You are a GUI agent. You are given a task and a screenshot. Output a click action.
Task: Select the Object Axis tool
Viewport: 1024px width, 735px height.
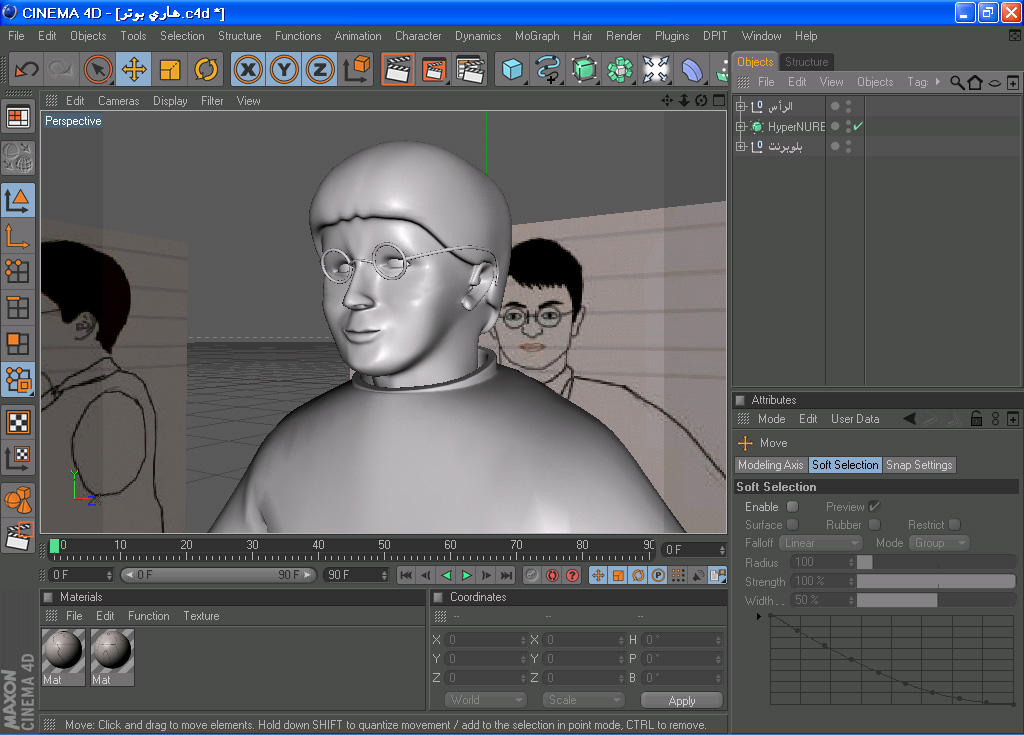click(x=18, y=237)
